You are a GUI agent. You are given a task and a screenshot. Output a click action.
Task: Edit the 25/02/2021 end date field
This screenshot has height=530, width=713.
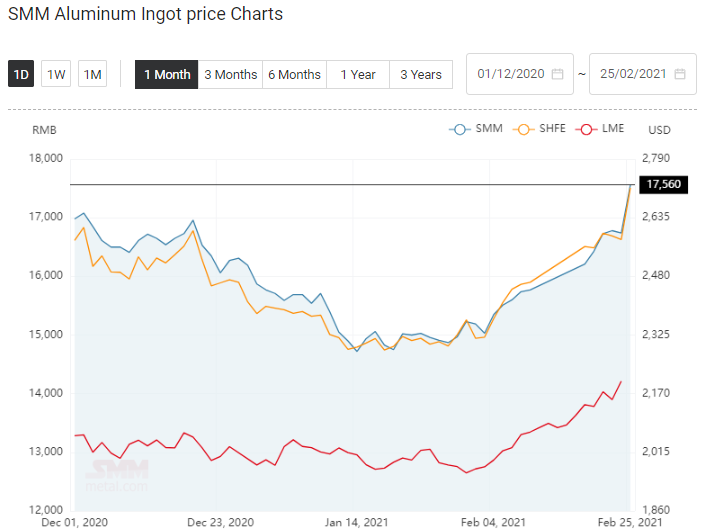(x=643, y=74)
